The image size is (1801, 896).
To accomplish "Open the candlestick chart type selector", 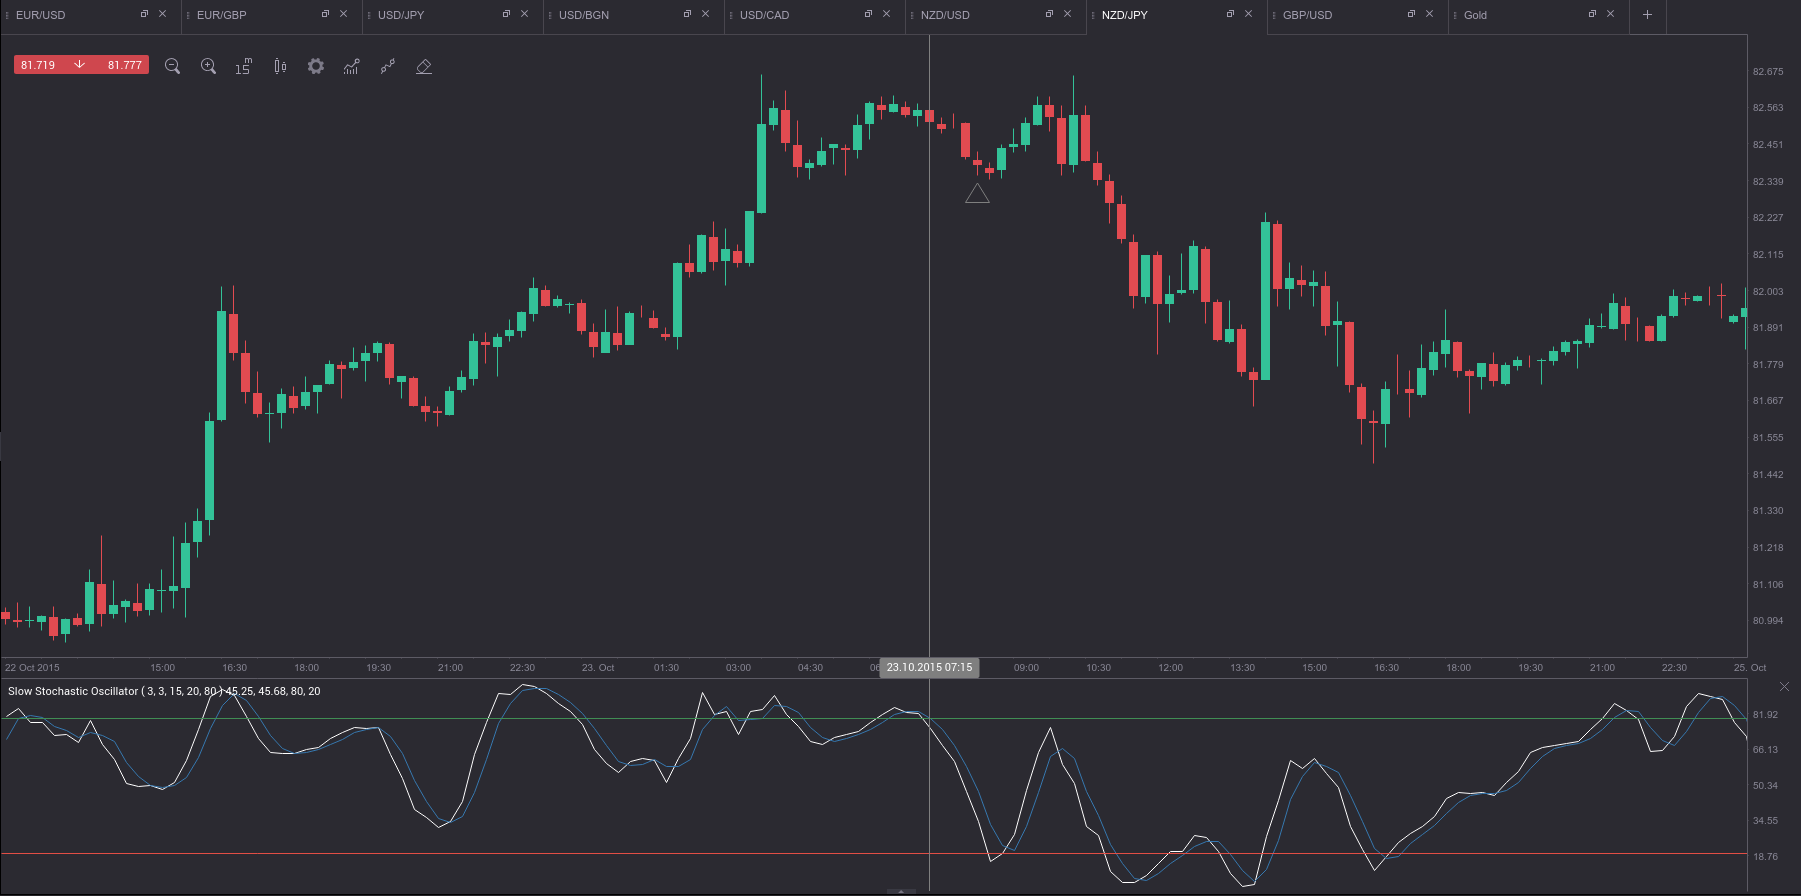I will (x=280, y=66).
